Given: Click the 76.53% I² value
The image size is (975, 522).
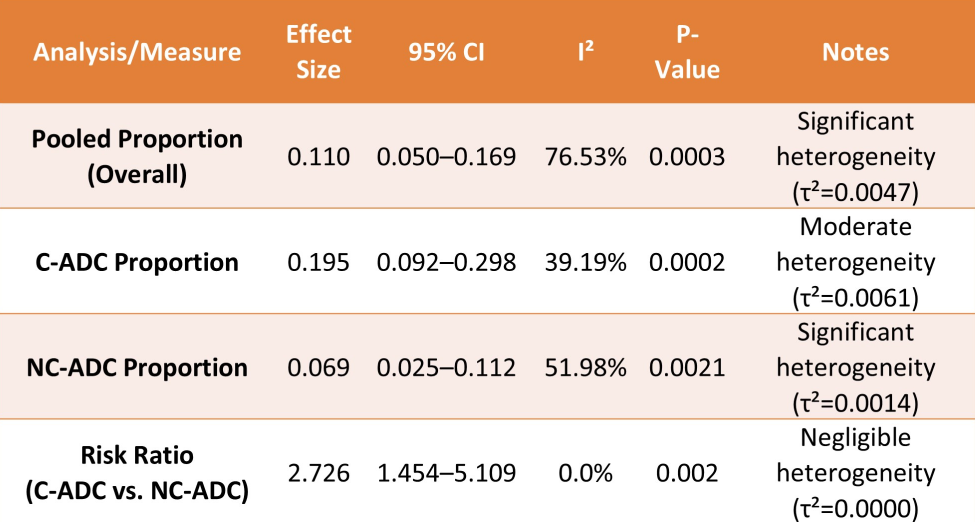Looking at the screenshot, I should 585,157.
